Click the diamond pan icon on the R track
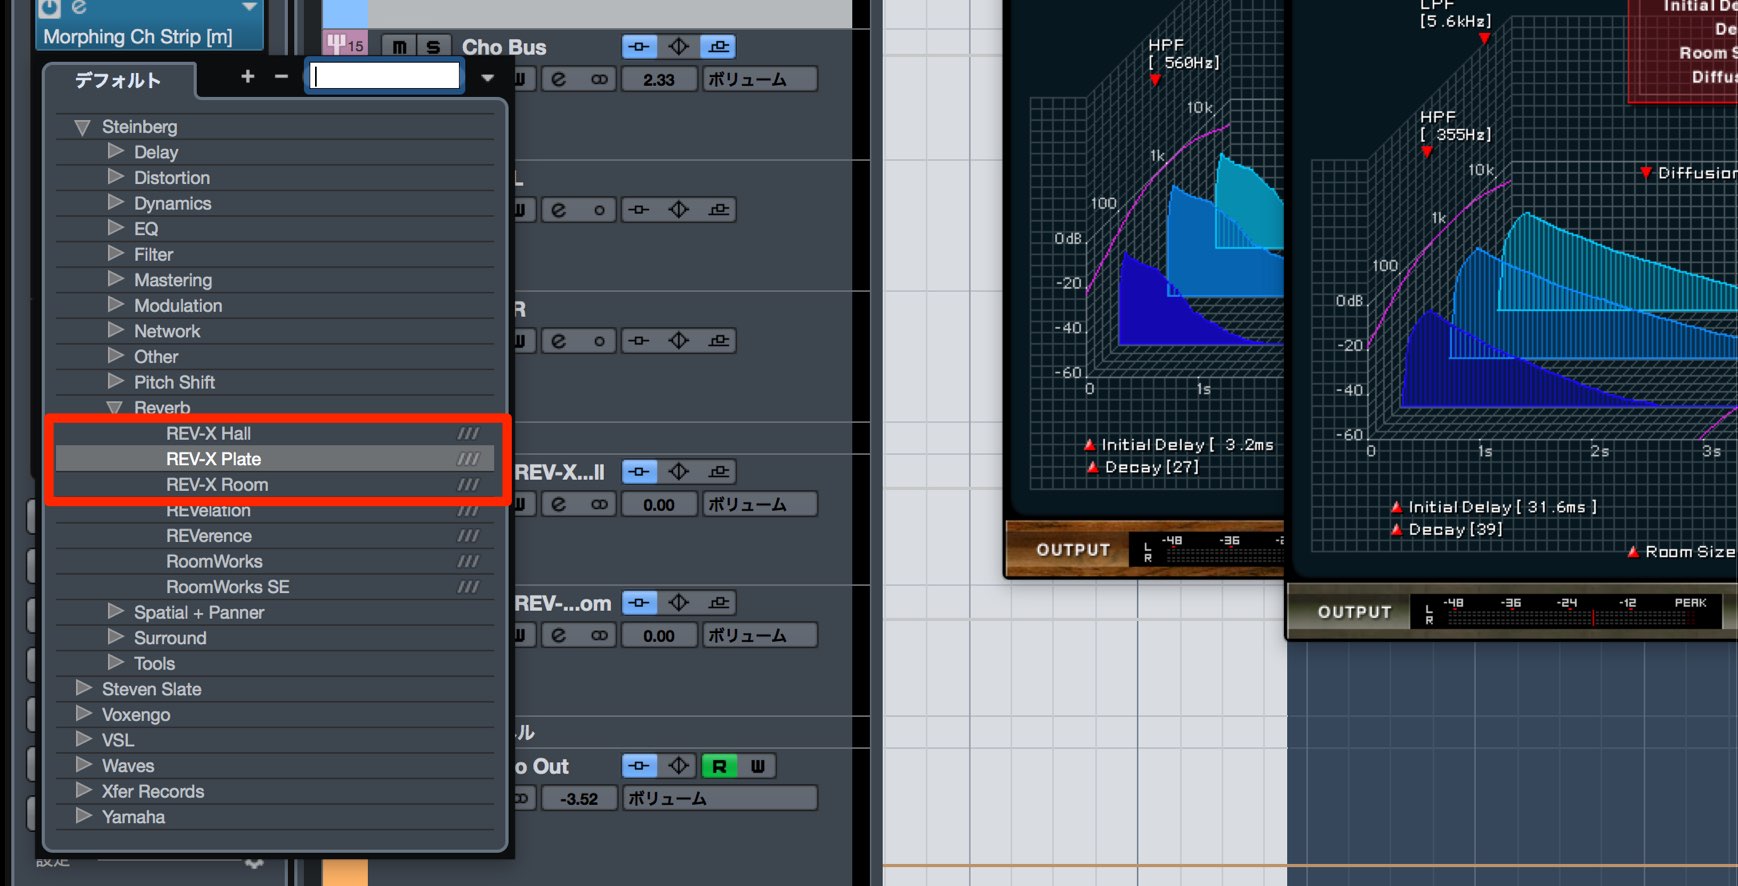The height and width of the screenshot is (886, 1738). coord(679,341)
